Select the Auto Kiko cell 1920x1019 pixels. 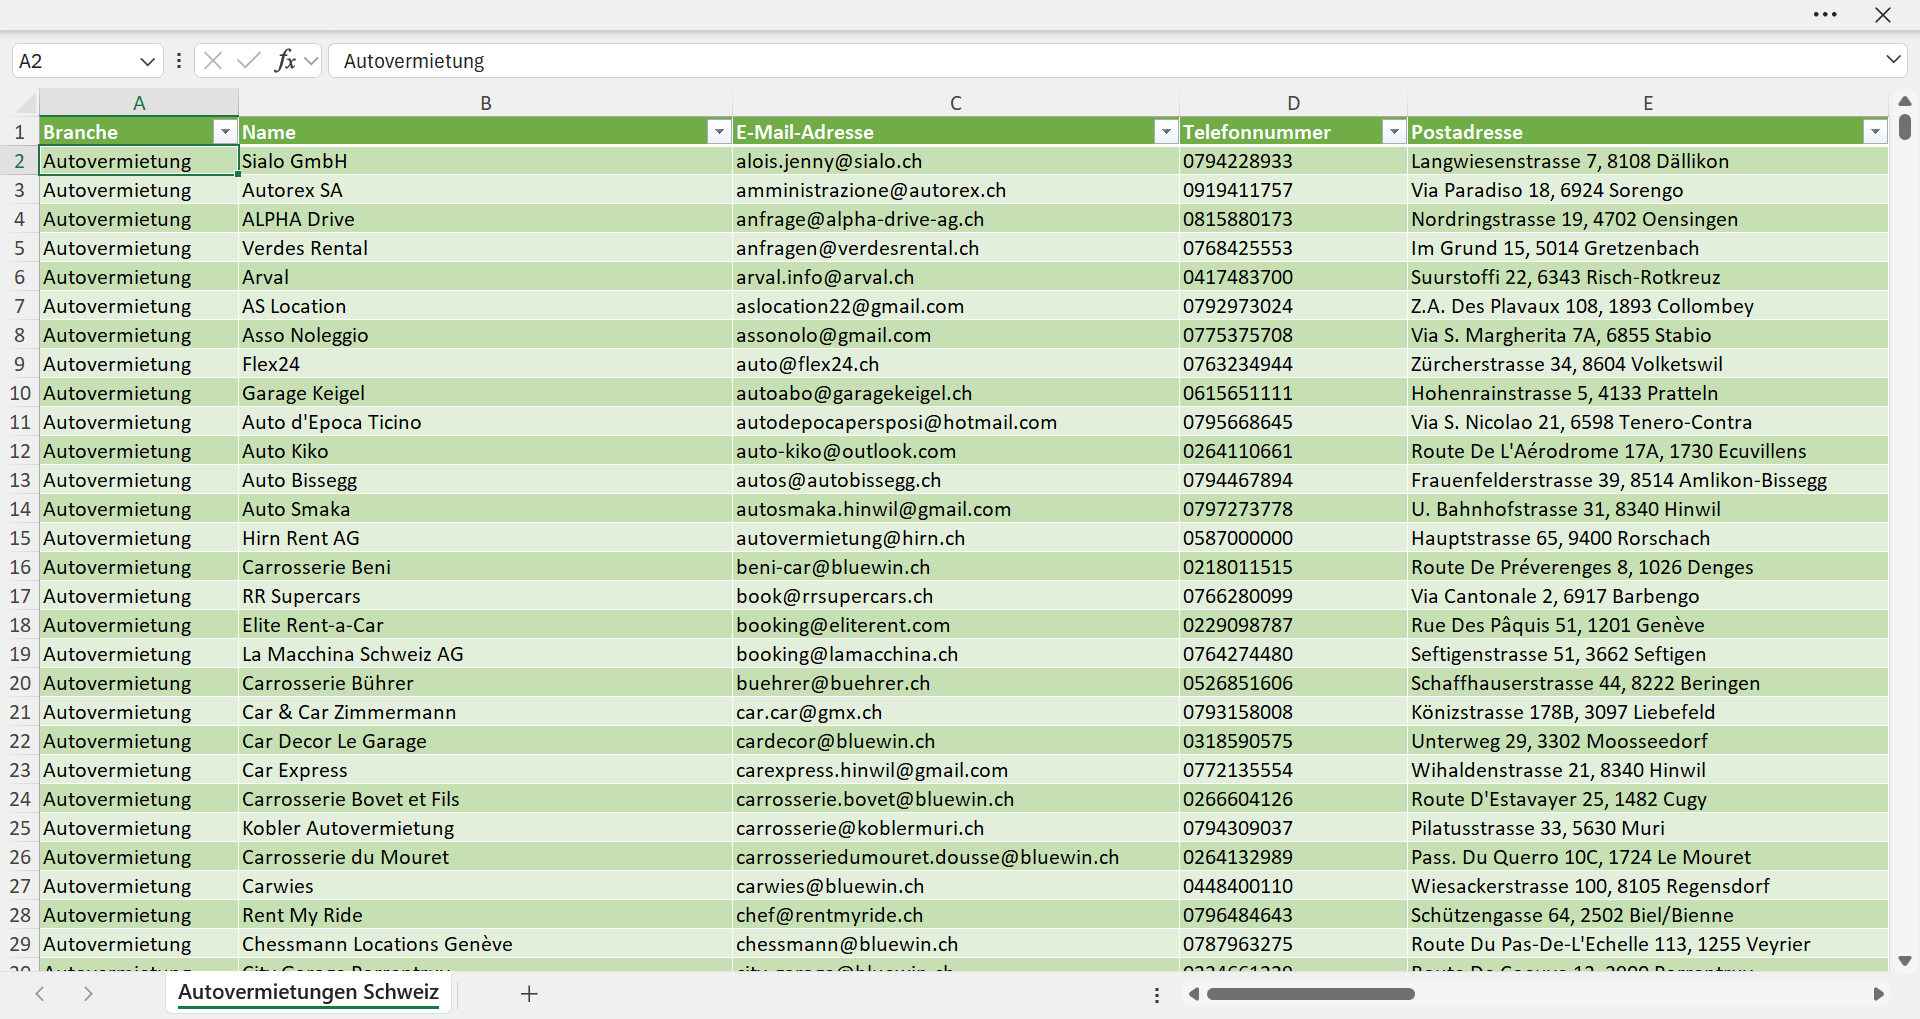486,451
